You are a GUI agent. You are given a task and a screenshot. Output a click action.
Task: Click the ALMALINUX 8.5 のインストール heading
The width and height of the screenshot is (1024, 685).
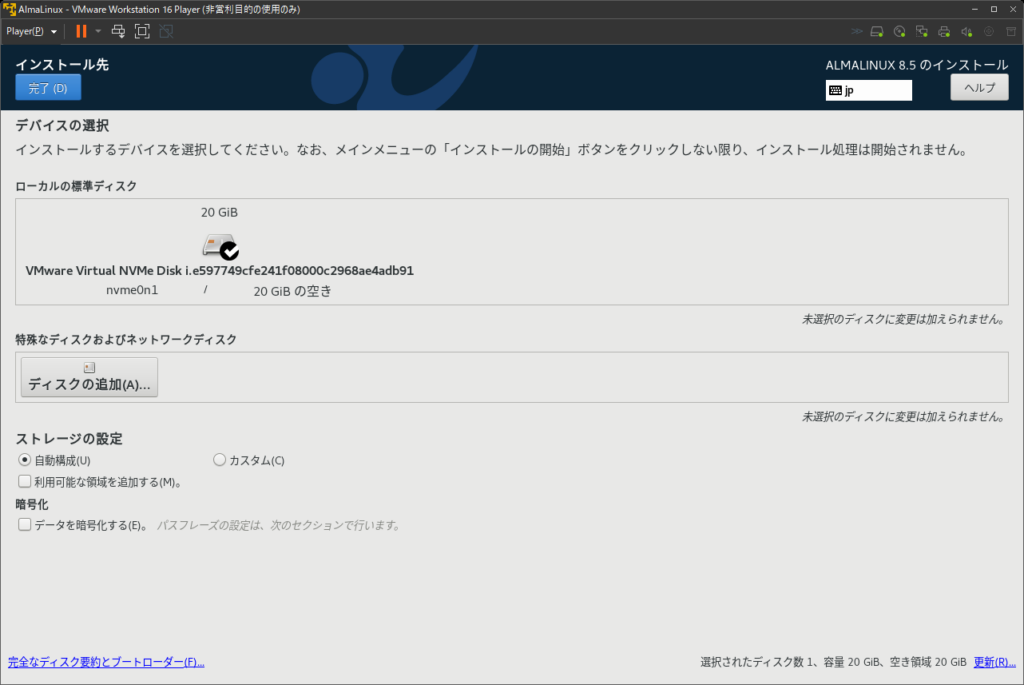coord(917,65)
